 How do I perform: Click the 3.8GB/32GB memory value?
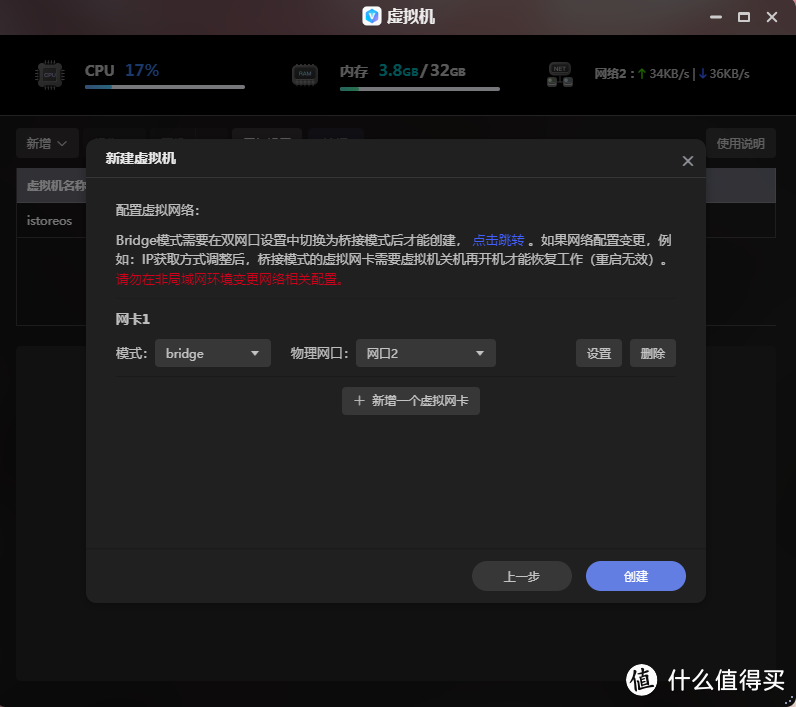coord(422,70)
